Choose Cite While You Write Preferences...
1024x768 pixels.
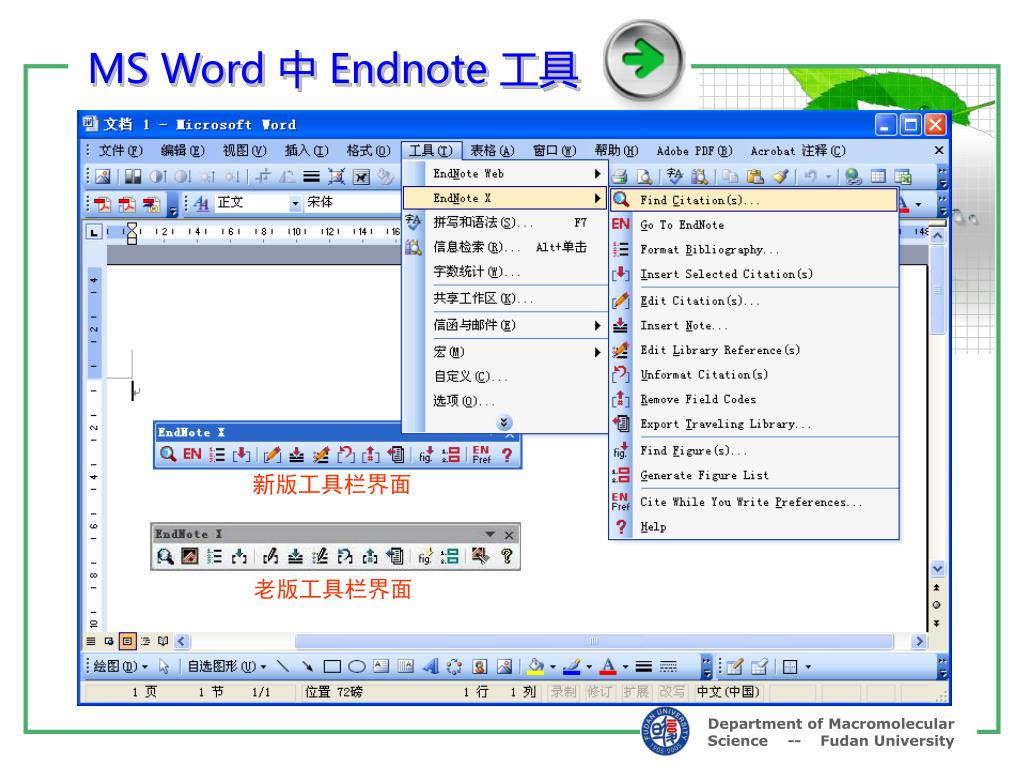754,502
